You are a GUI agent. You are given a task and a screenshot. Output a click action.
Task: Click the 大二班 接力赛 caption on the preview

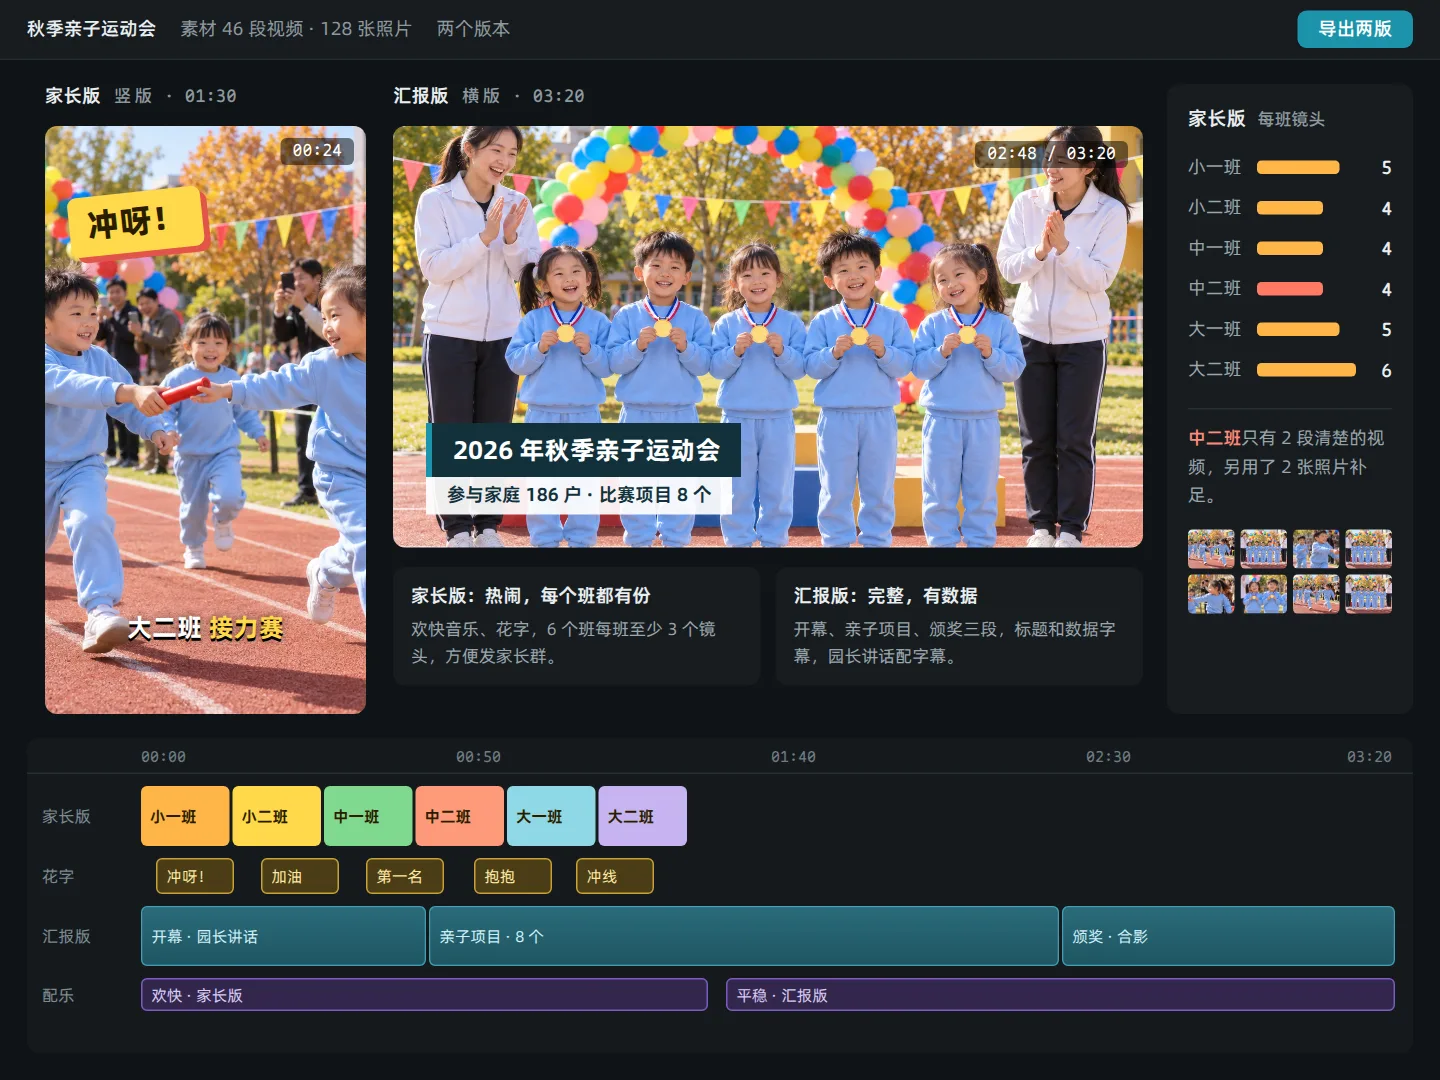tap(206, 628)
